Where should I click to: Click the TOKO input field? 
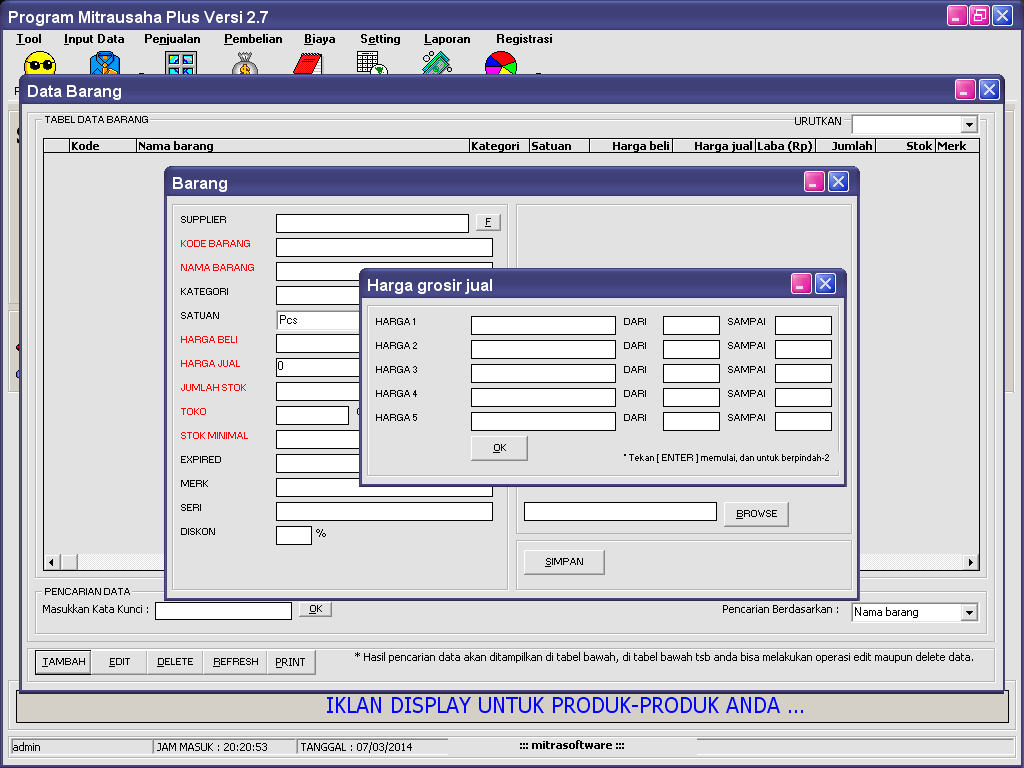click(312, 415)
